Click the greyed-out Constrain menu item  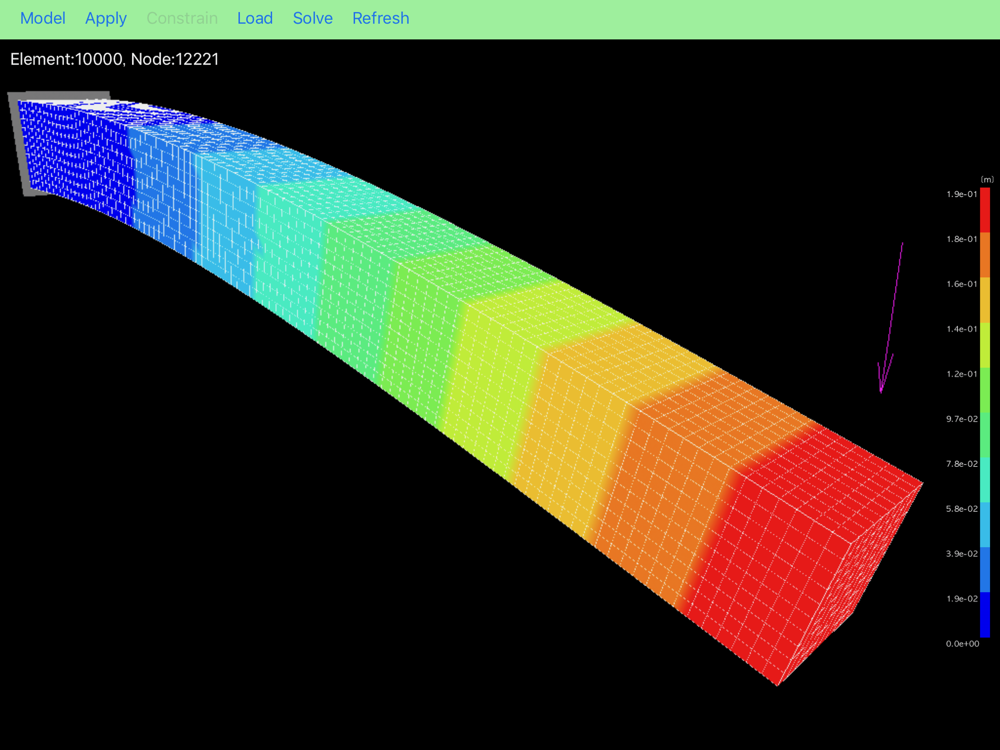click(182, 18)
